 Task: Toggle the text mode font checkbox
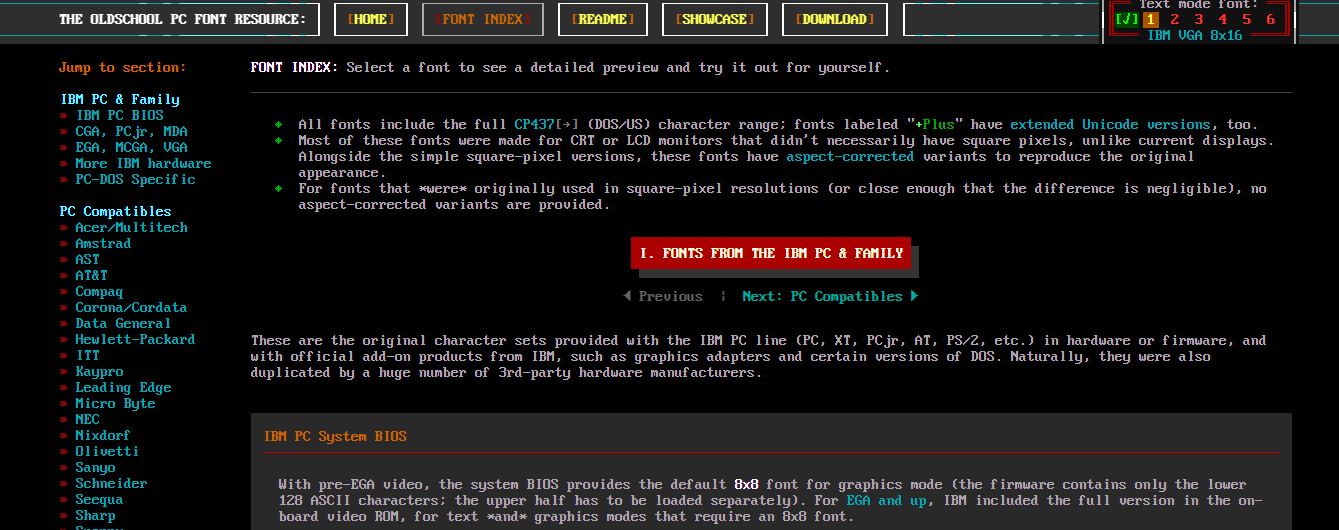(x=1127, y=19)
